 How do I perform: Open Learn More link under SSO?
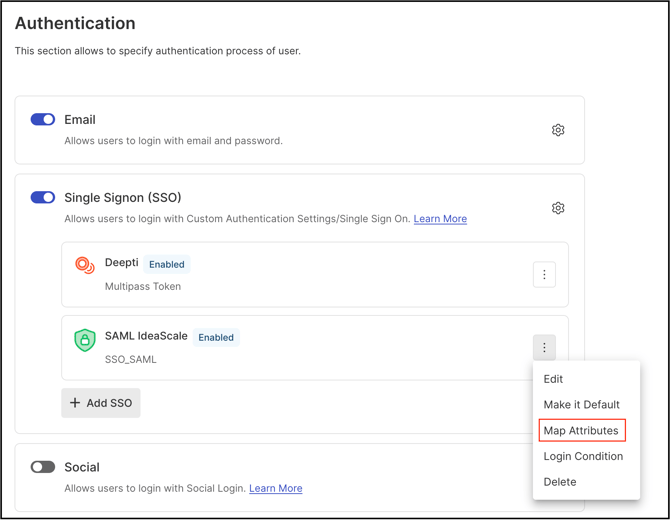[x=440, y=219]
